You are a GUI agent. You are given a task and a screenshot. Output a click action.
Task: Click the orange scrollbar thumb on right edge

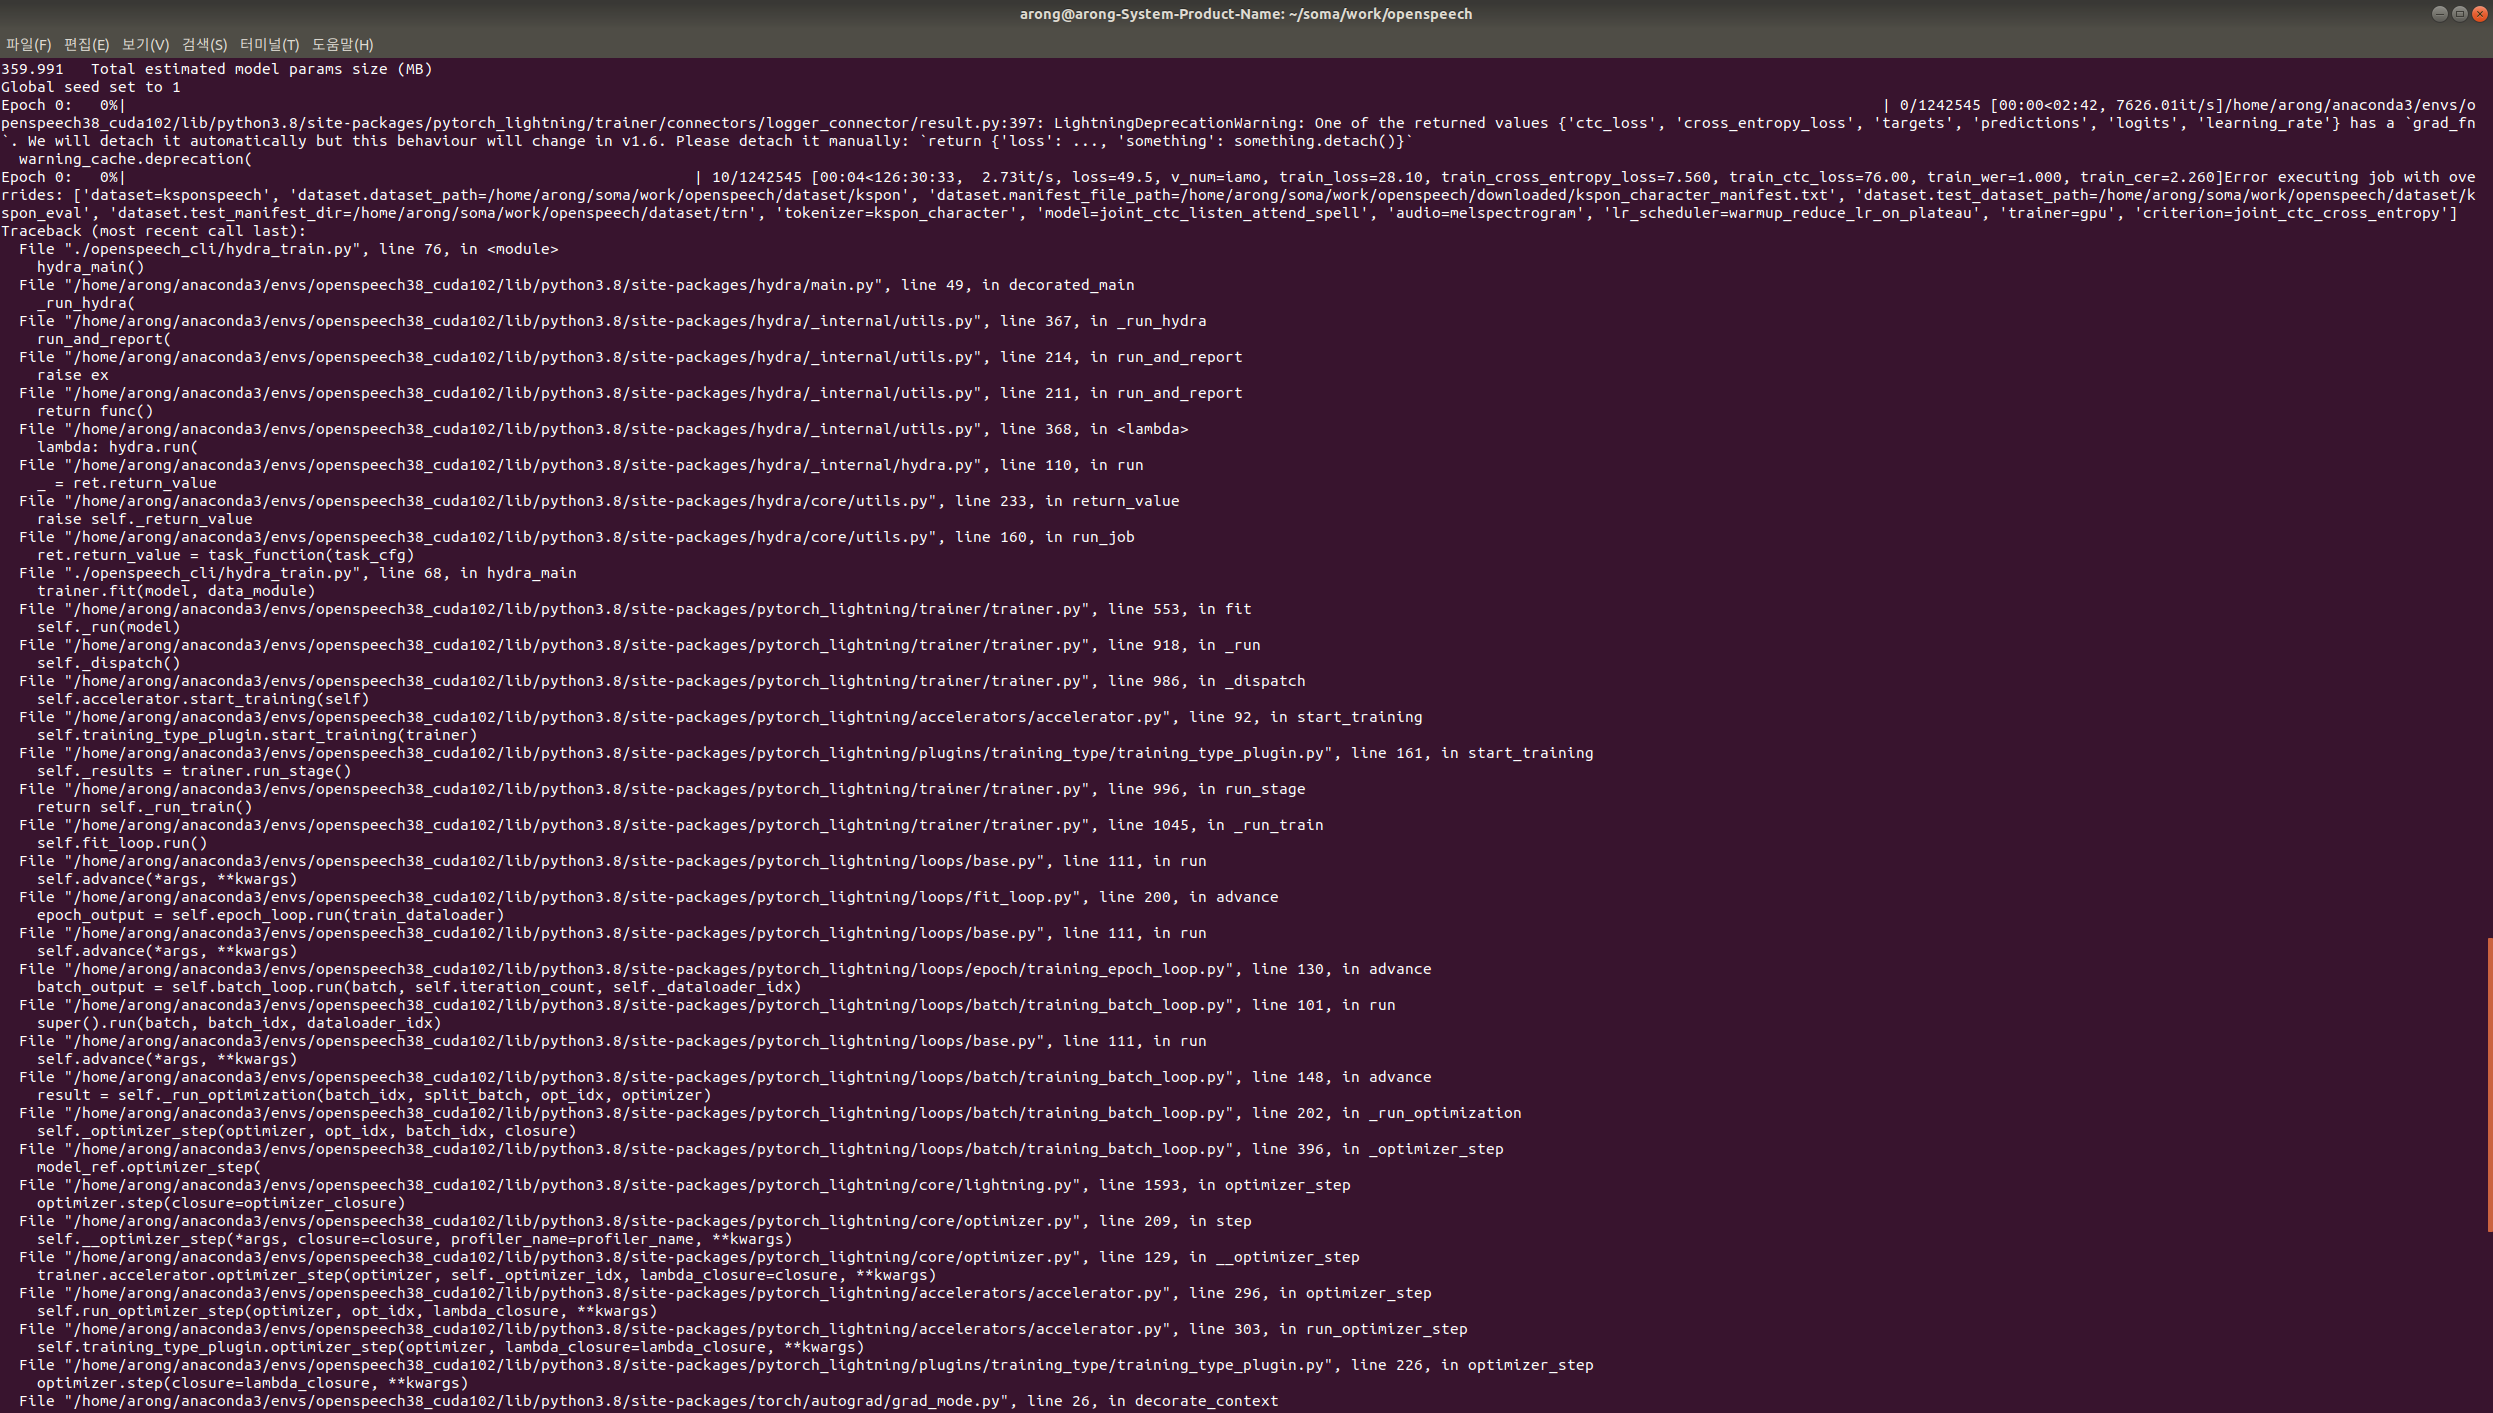point(2489,1084)
